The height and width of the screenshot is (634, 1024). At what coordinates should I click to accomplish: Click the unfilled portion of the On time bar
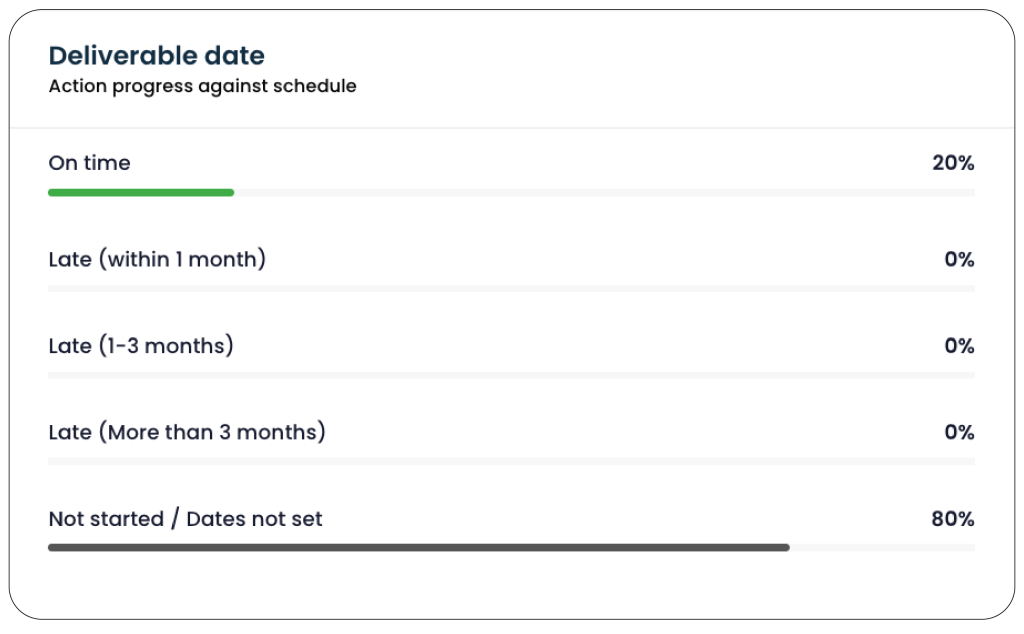(604, 193)
